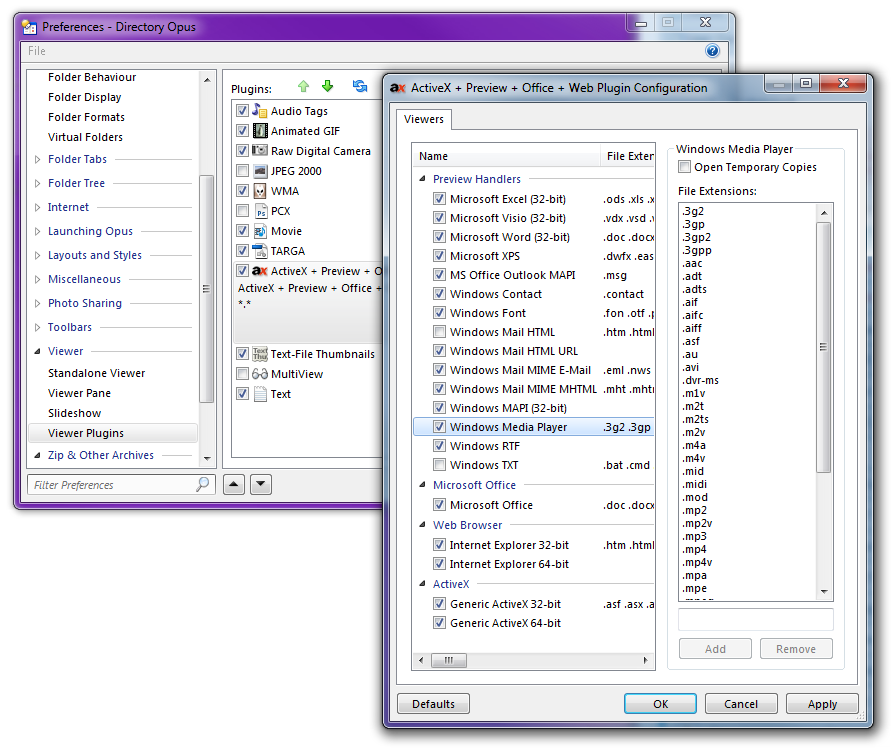Toggle the JPEG 2000 plugin checkbox
This screenshot has width=891, height=748.
pos(243,171)
